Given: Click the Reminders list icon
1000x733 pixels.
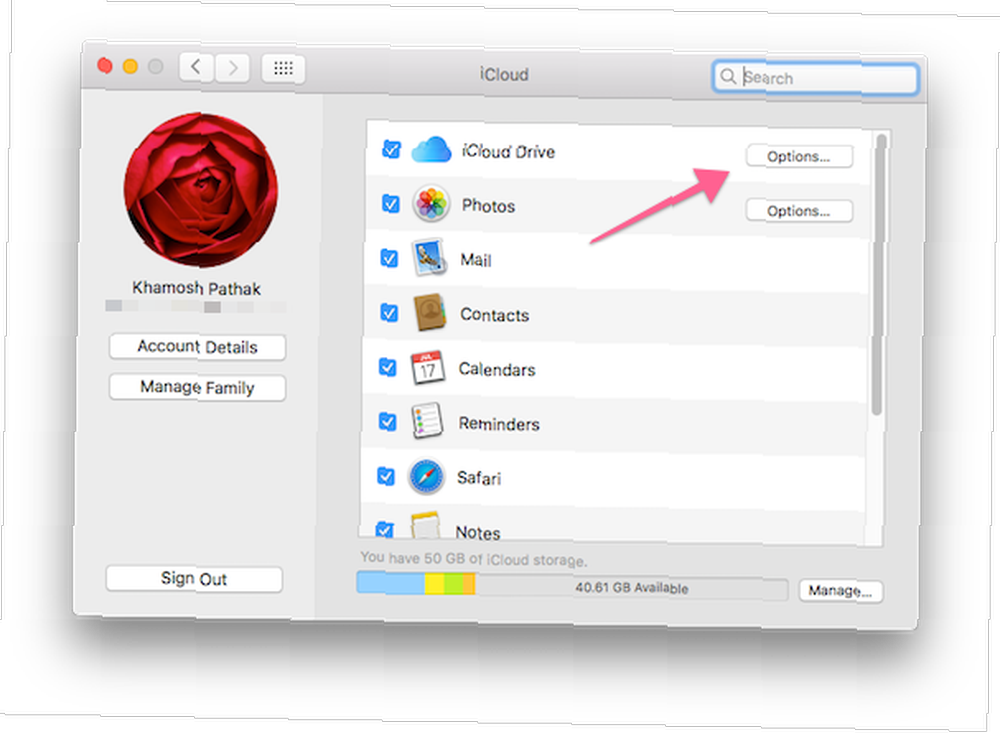Looking at the screenshot, I should (x=427, y=421).
